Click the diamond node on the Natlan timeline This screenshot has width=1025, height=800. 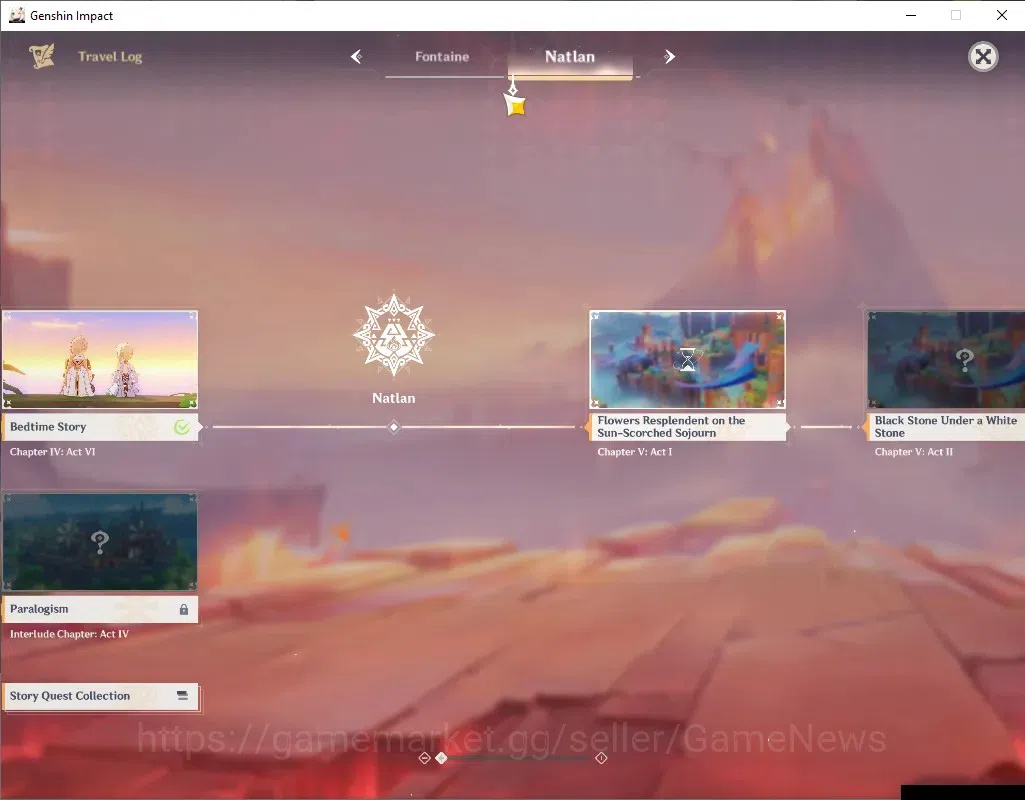(x=394, y=427)
